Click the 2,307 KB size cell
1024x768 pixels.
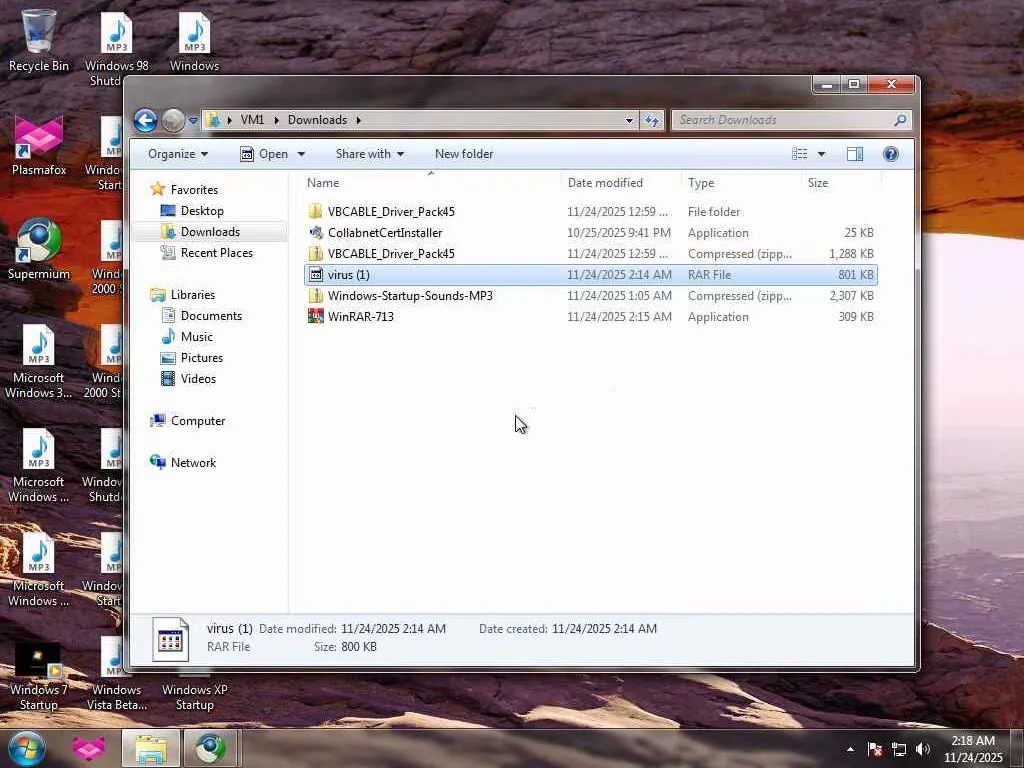pyautogui.click(x=851, y=296)
